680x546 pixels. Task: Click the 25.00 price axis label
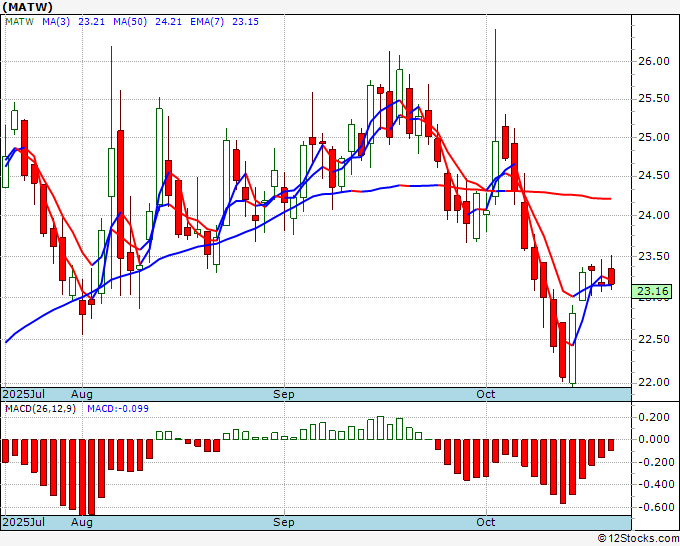pyautogui.click(x=654, y=137)
